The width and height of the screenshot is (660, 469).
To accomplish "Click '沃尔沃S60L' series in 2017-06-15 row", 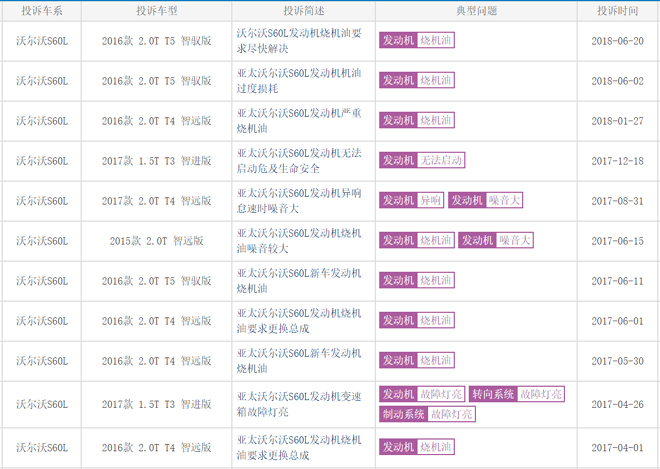I will [42, 241].
